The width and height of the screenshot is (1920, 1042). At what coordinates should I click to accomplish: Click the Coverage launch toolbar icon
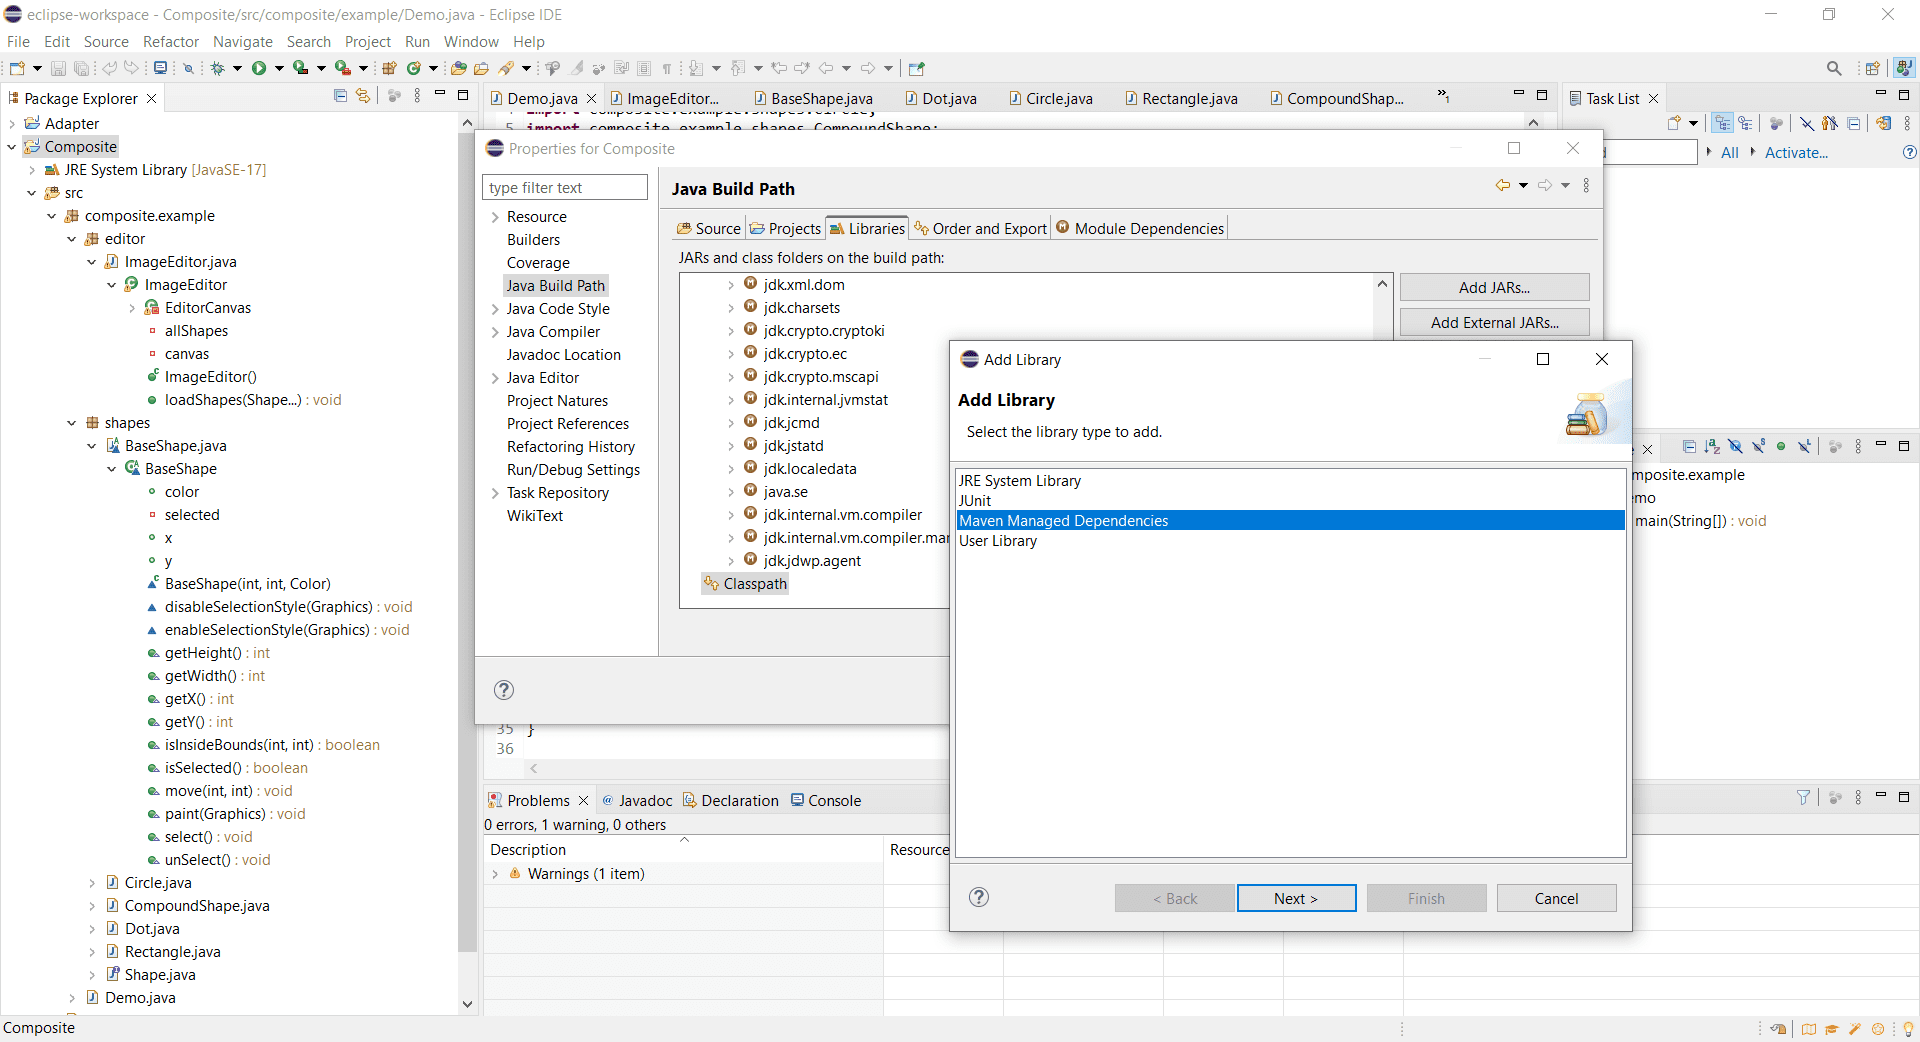(x=300, y=68)
